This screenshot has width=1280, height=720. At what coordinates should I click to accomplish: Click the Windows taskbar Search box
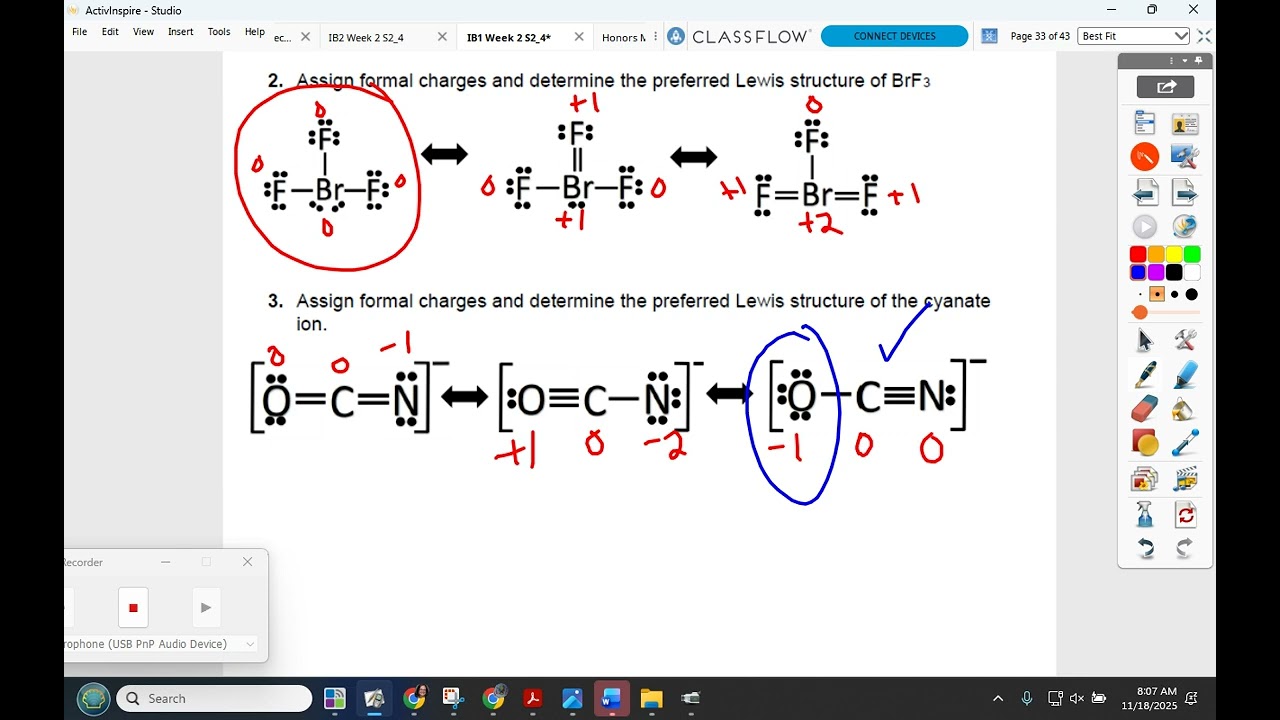click(x=214, y=698)
